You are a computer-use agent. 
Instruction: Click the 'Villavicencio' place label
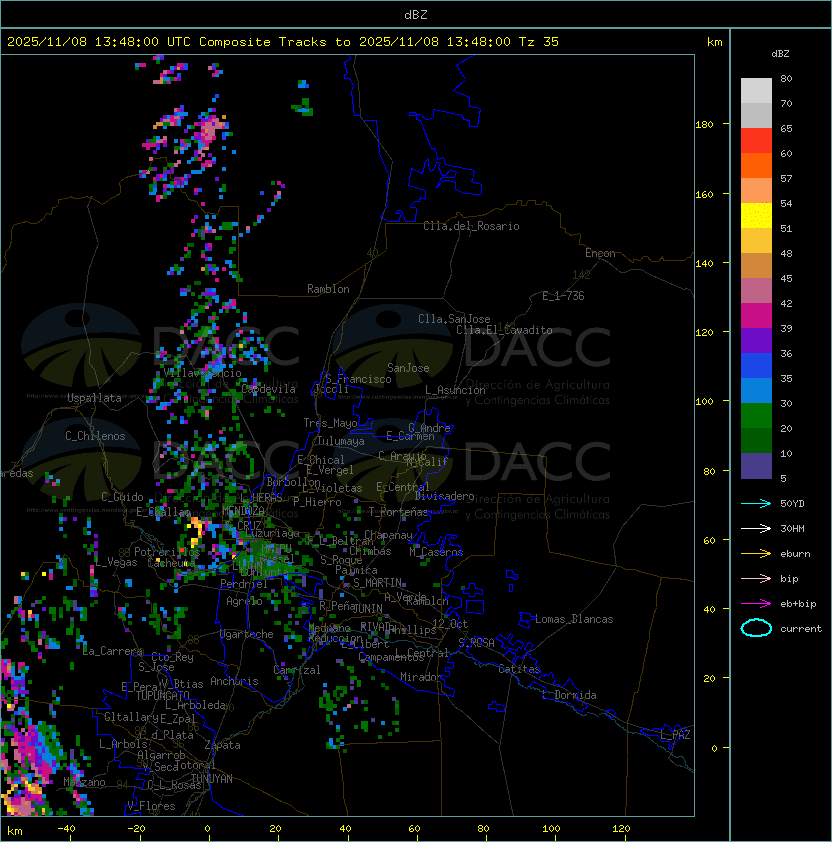pos(202,373)
